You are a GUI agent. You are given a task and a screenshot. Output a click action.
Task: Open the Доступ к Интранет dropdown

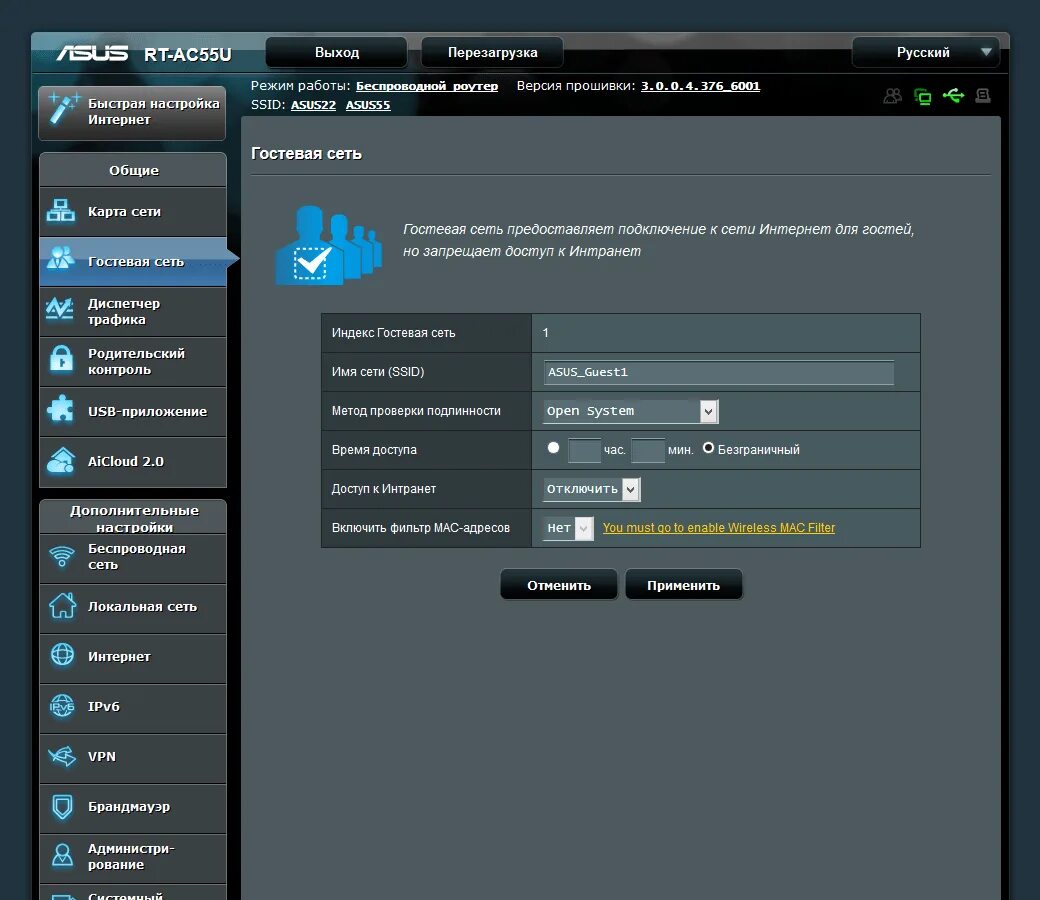pos(592,489)
